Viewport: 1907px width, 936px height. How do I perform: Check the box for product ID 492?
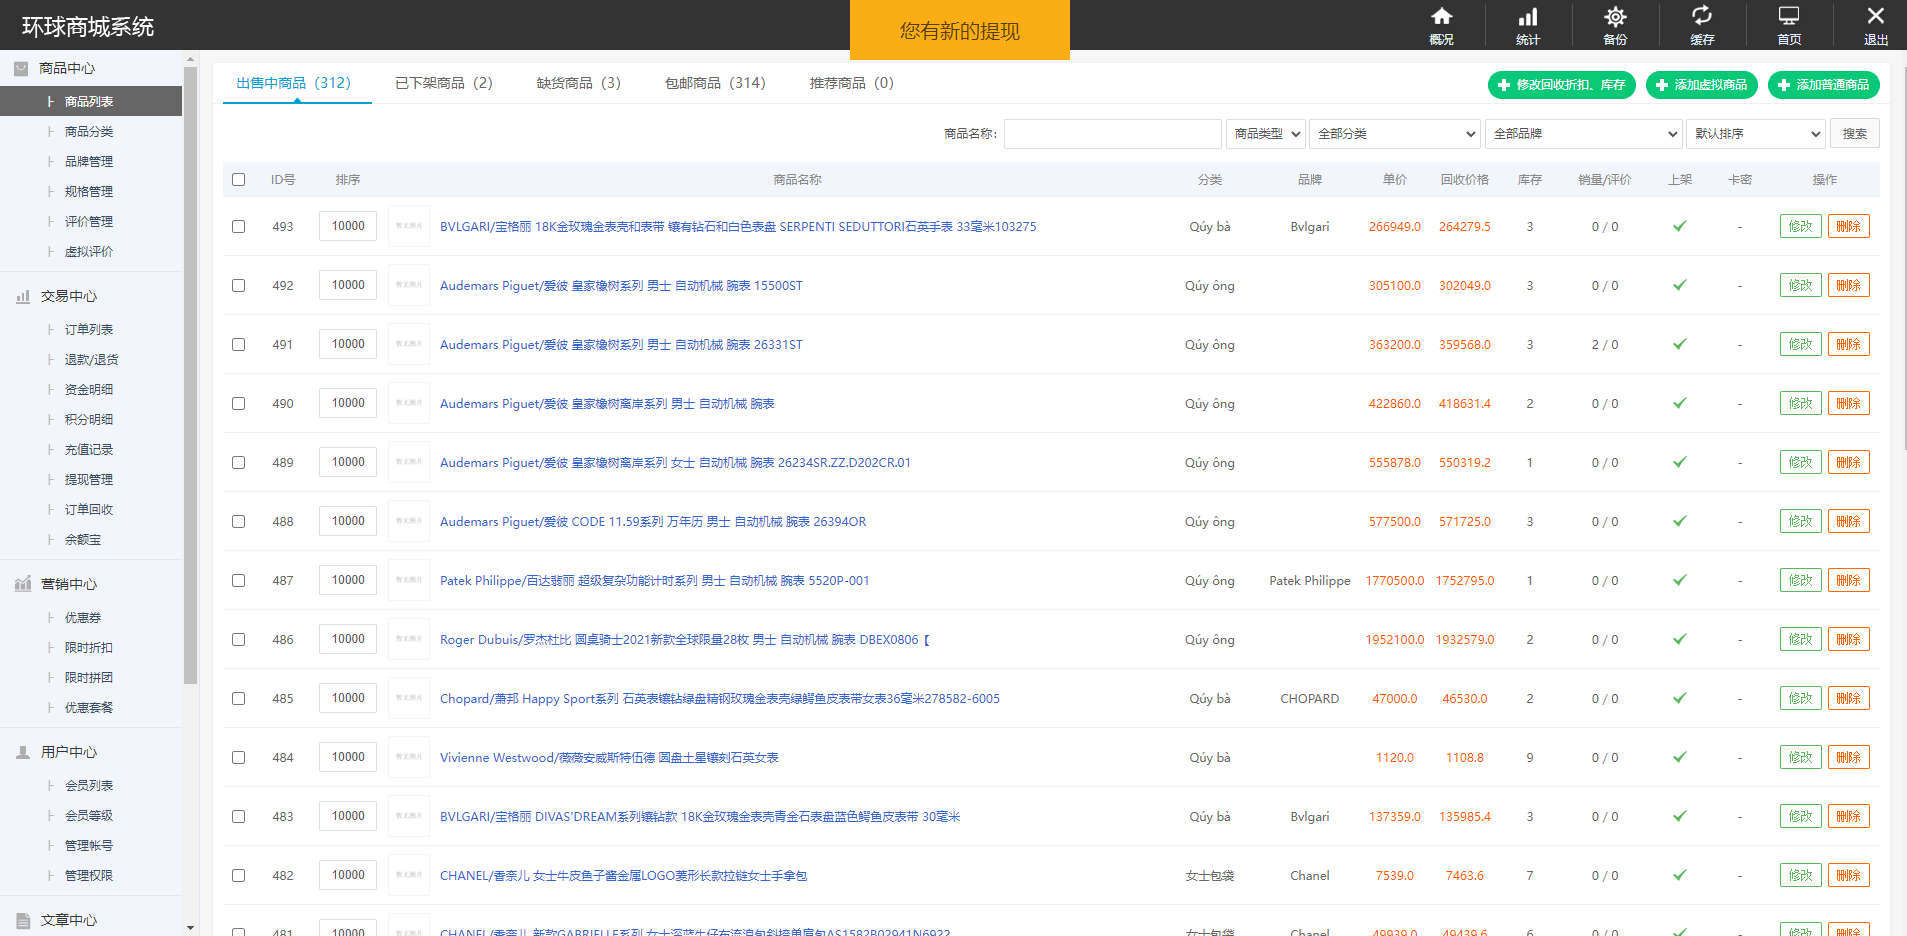[x=238, y=285]
